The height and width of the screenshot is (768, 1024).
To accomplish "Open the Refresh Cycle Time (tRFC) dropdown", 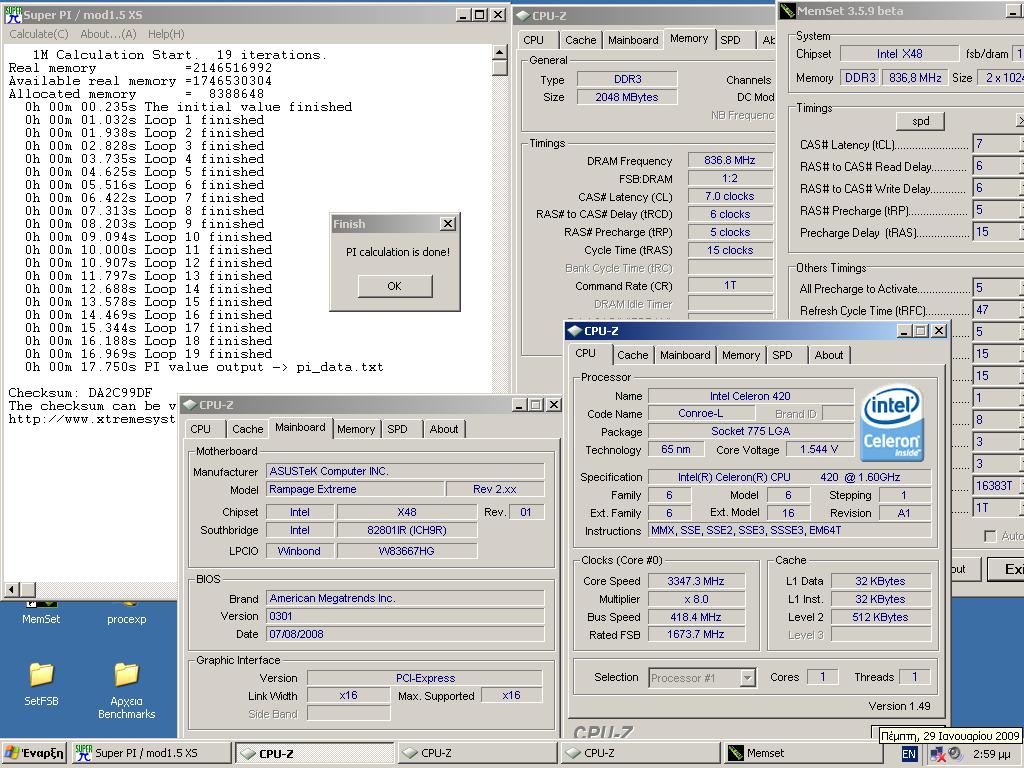I will click(998, 310).
